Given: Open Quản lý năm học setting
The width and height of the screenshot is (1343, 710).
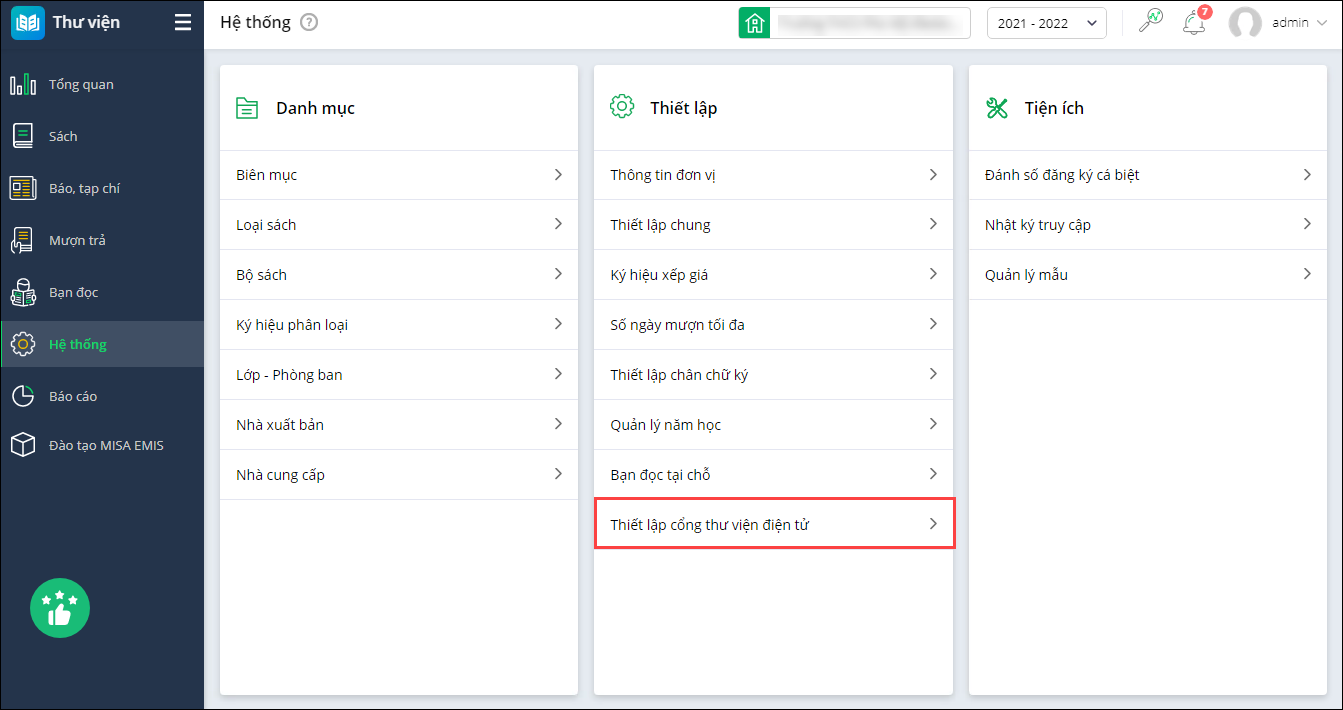Looking at the screenshot, I should [774, 425].
